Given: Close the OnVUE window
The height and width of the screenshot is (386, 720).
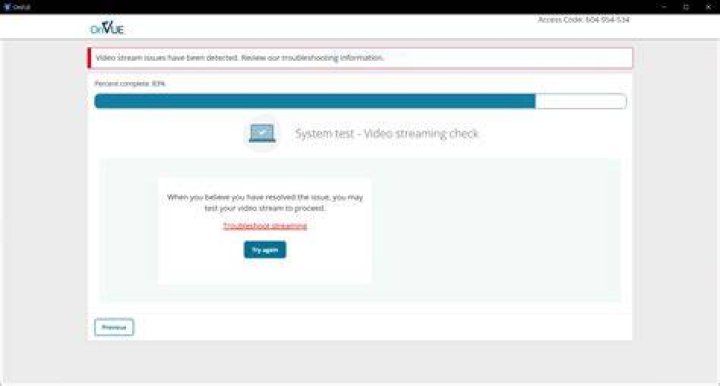Looking at the screenshot, I should tap(708, 7).
